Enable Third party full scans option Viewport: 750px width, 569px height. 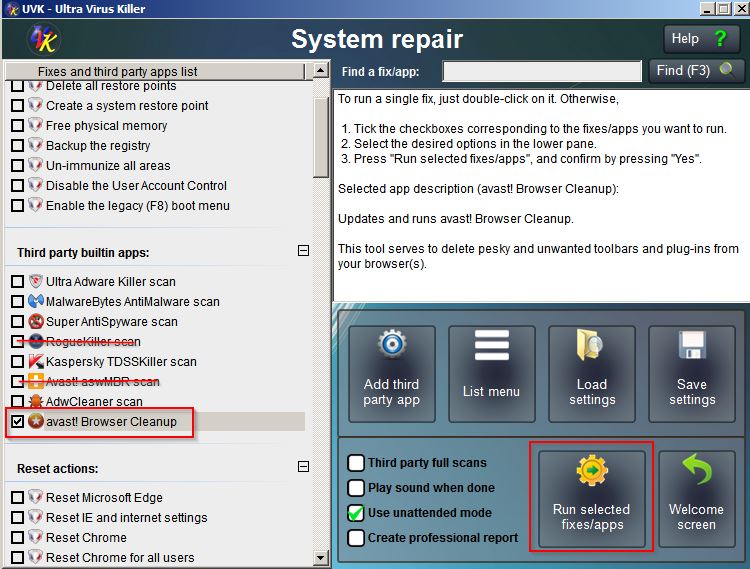click(356, 462)
